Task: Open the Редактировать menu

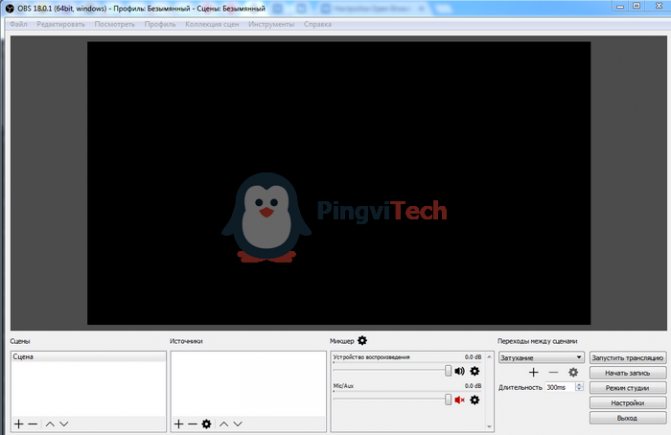Action: (x=60, y=24)
